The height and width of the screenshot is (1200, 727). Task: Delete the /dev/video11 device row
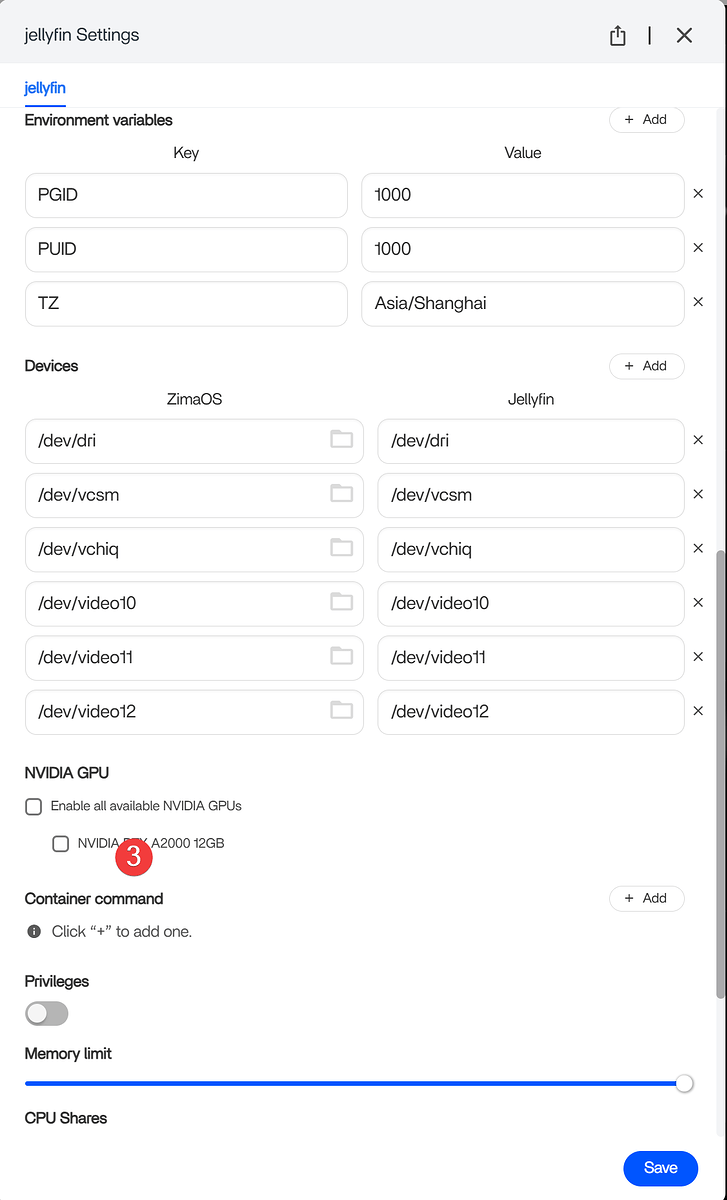698,657
